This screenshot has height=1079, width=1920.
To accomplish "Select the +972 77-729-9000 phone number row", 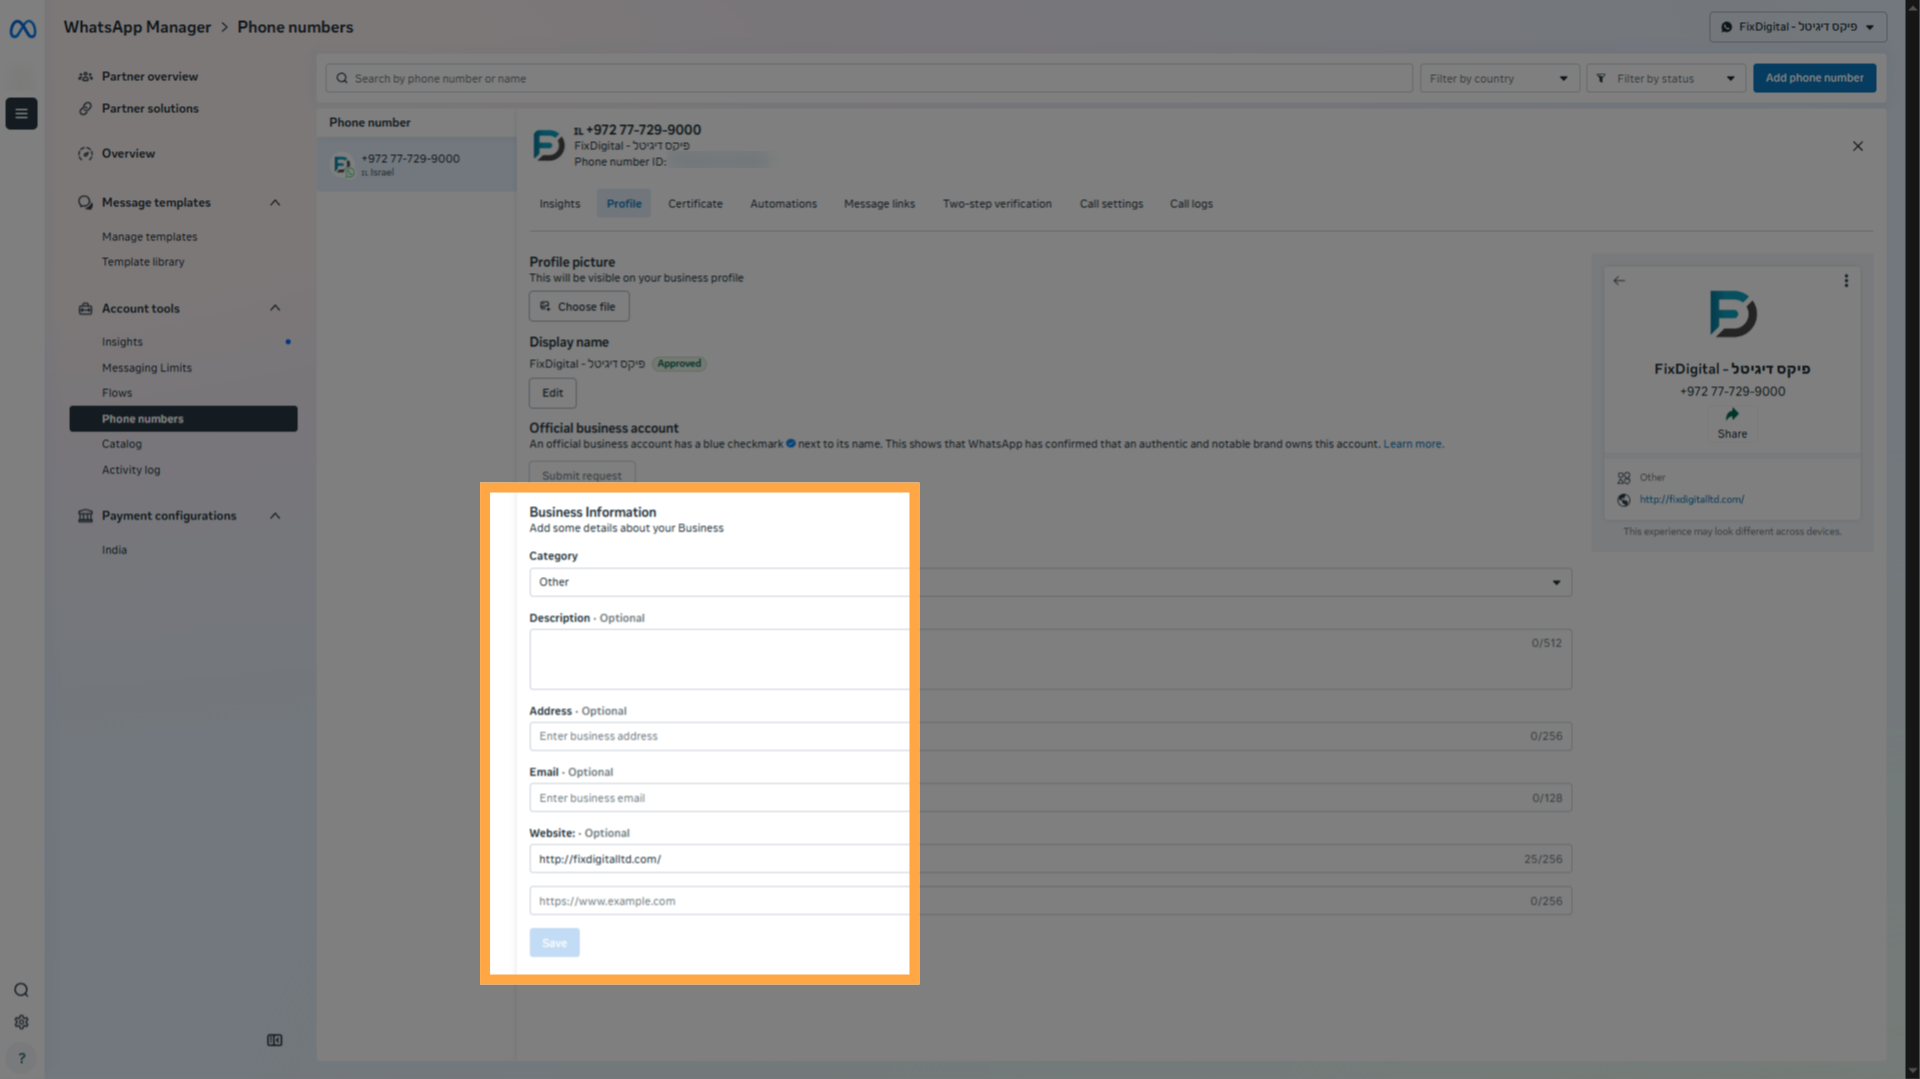I will pyautogui.click(x=417, y=164).
